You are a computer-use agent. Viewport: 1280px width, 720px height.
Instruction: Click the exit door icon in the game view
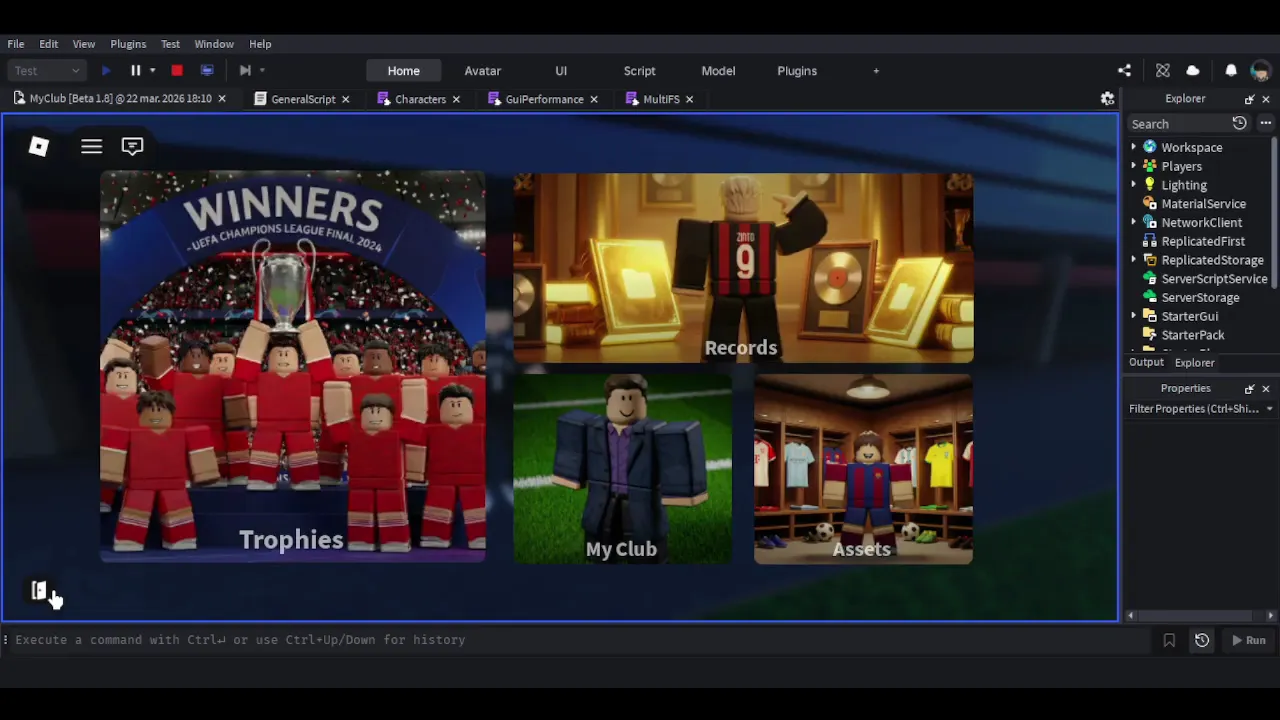coord(39,591)
